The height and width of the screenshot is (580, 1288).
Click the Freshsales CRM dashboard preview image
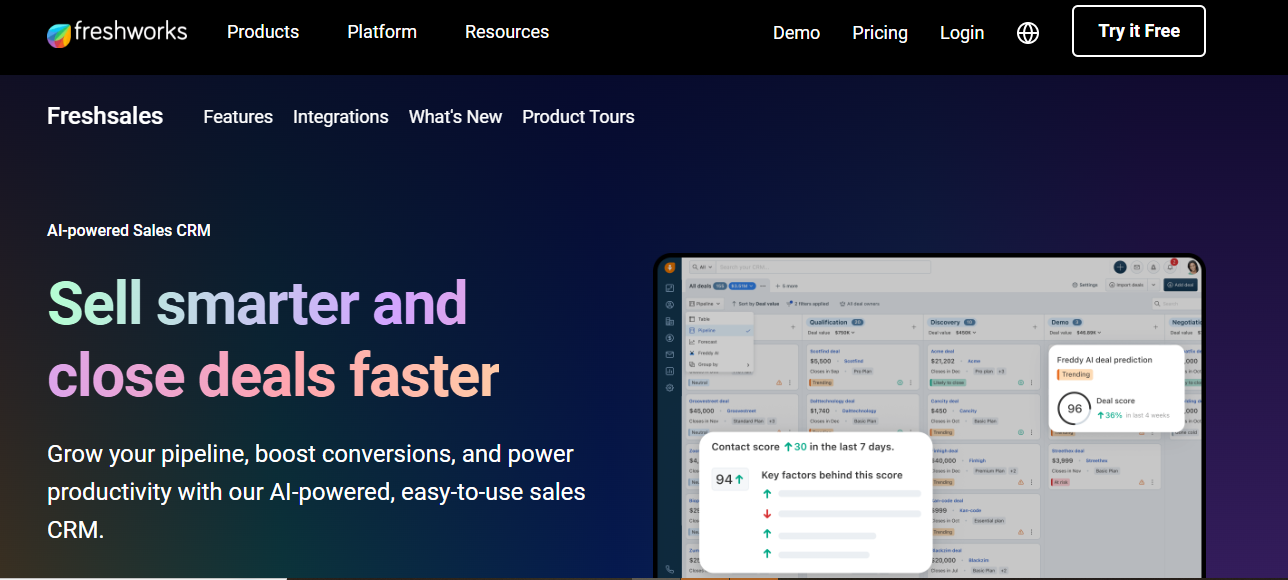[x=929, y=417]
